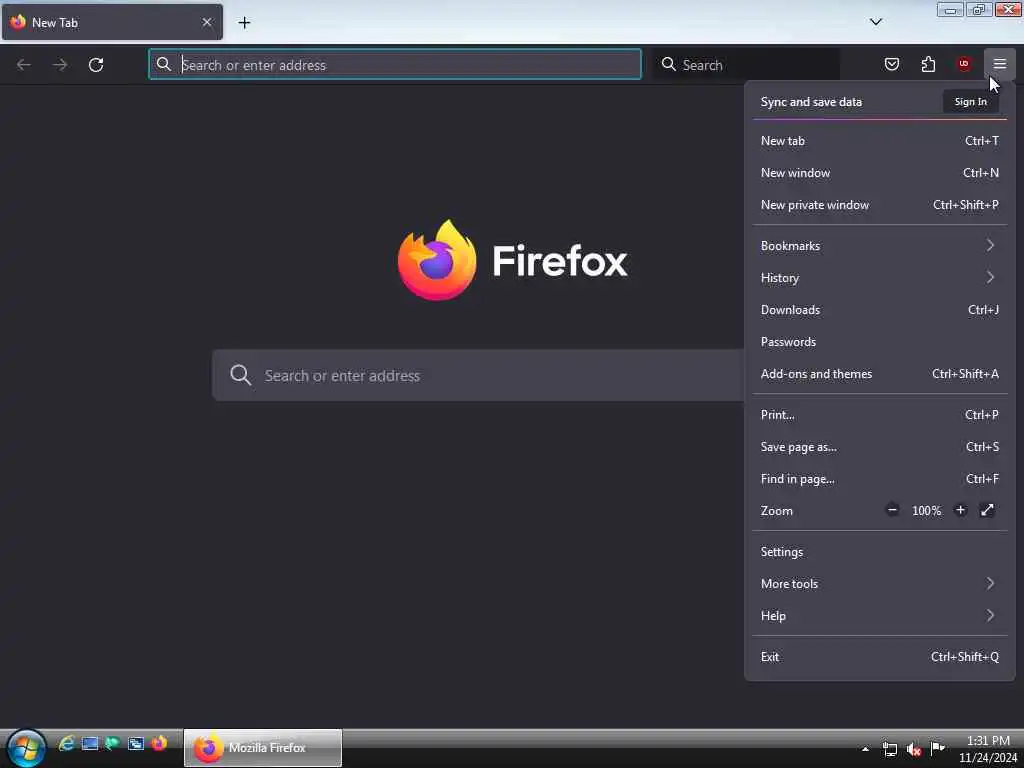Click the Action Center flag icon
The image size is (1024, 768).
(938, 748)
